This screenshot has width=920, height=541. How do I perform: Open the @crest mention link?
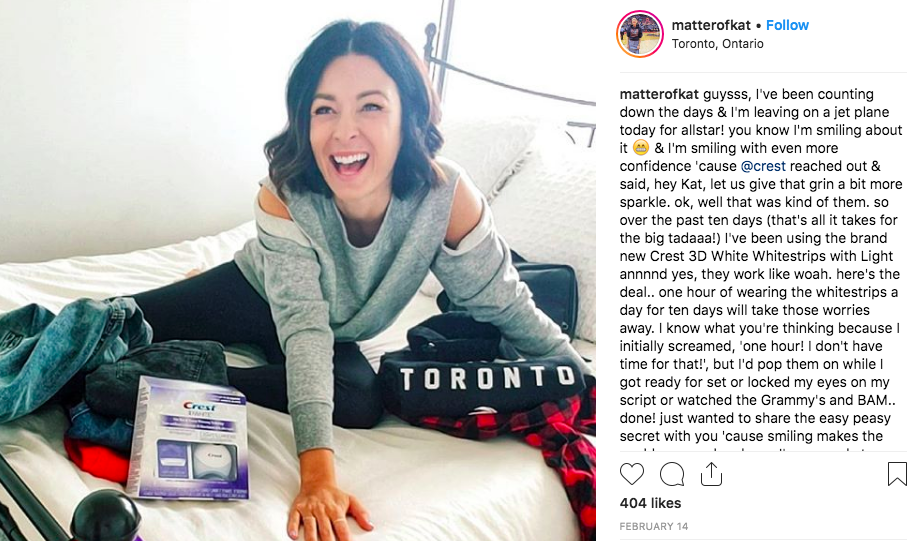(x=763, y=166)
